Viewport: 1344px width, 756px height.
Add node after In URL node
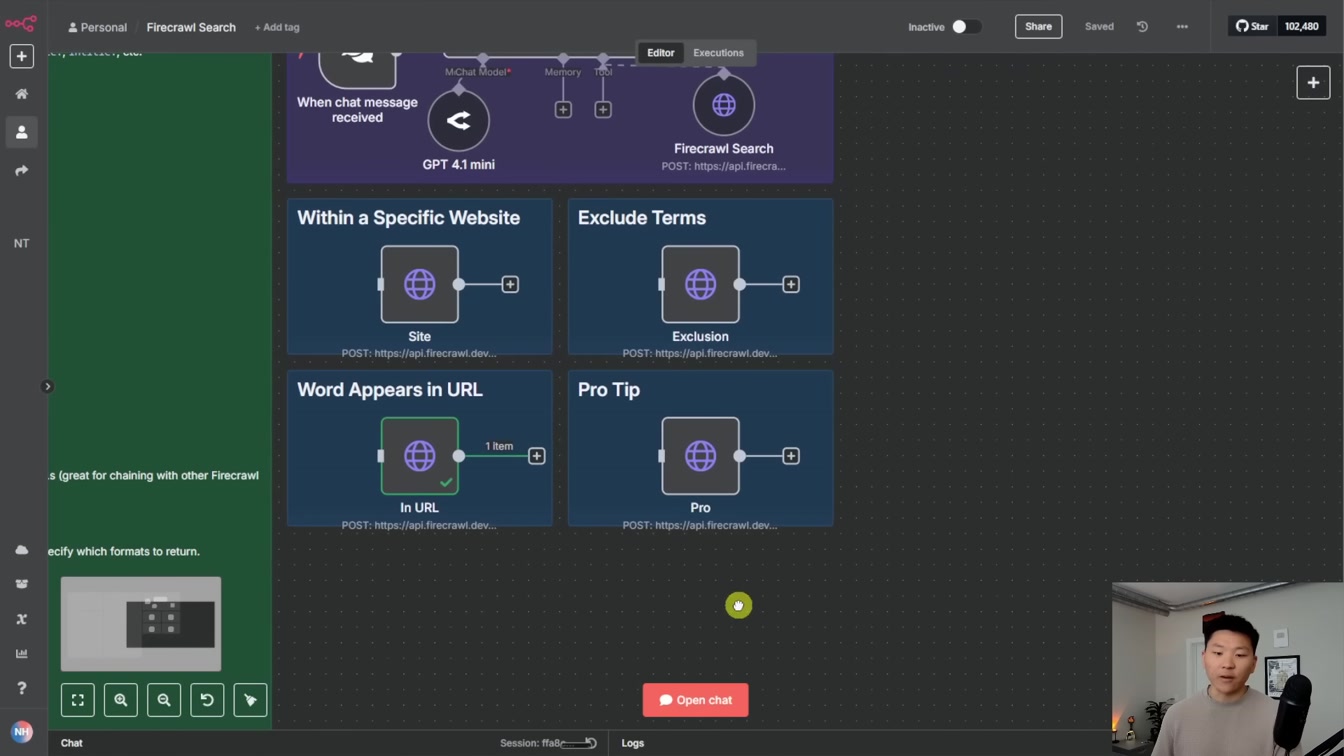click(x=537, y=456)
